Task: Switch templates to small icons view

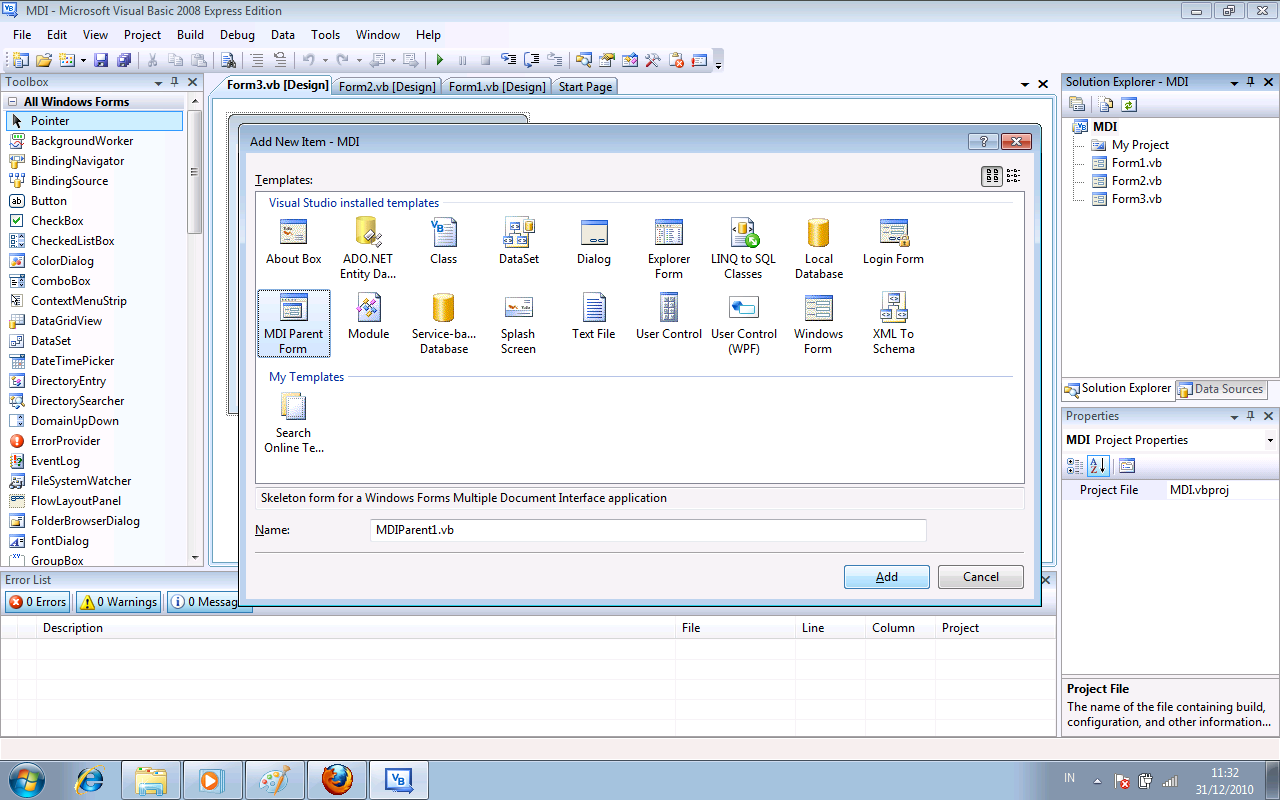Action: coord(1013,176)
